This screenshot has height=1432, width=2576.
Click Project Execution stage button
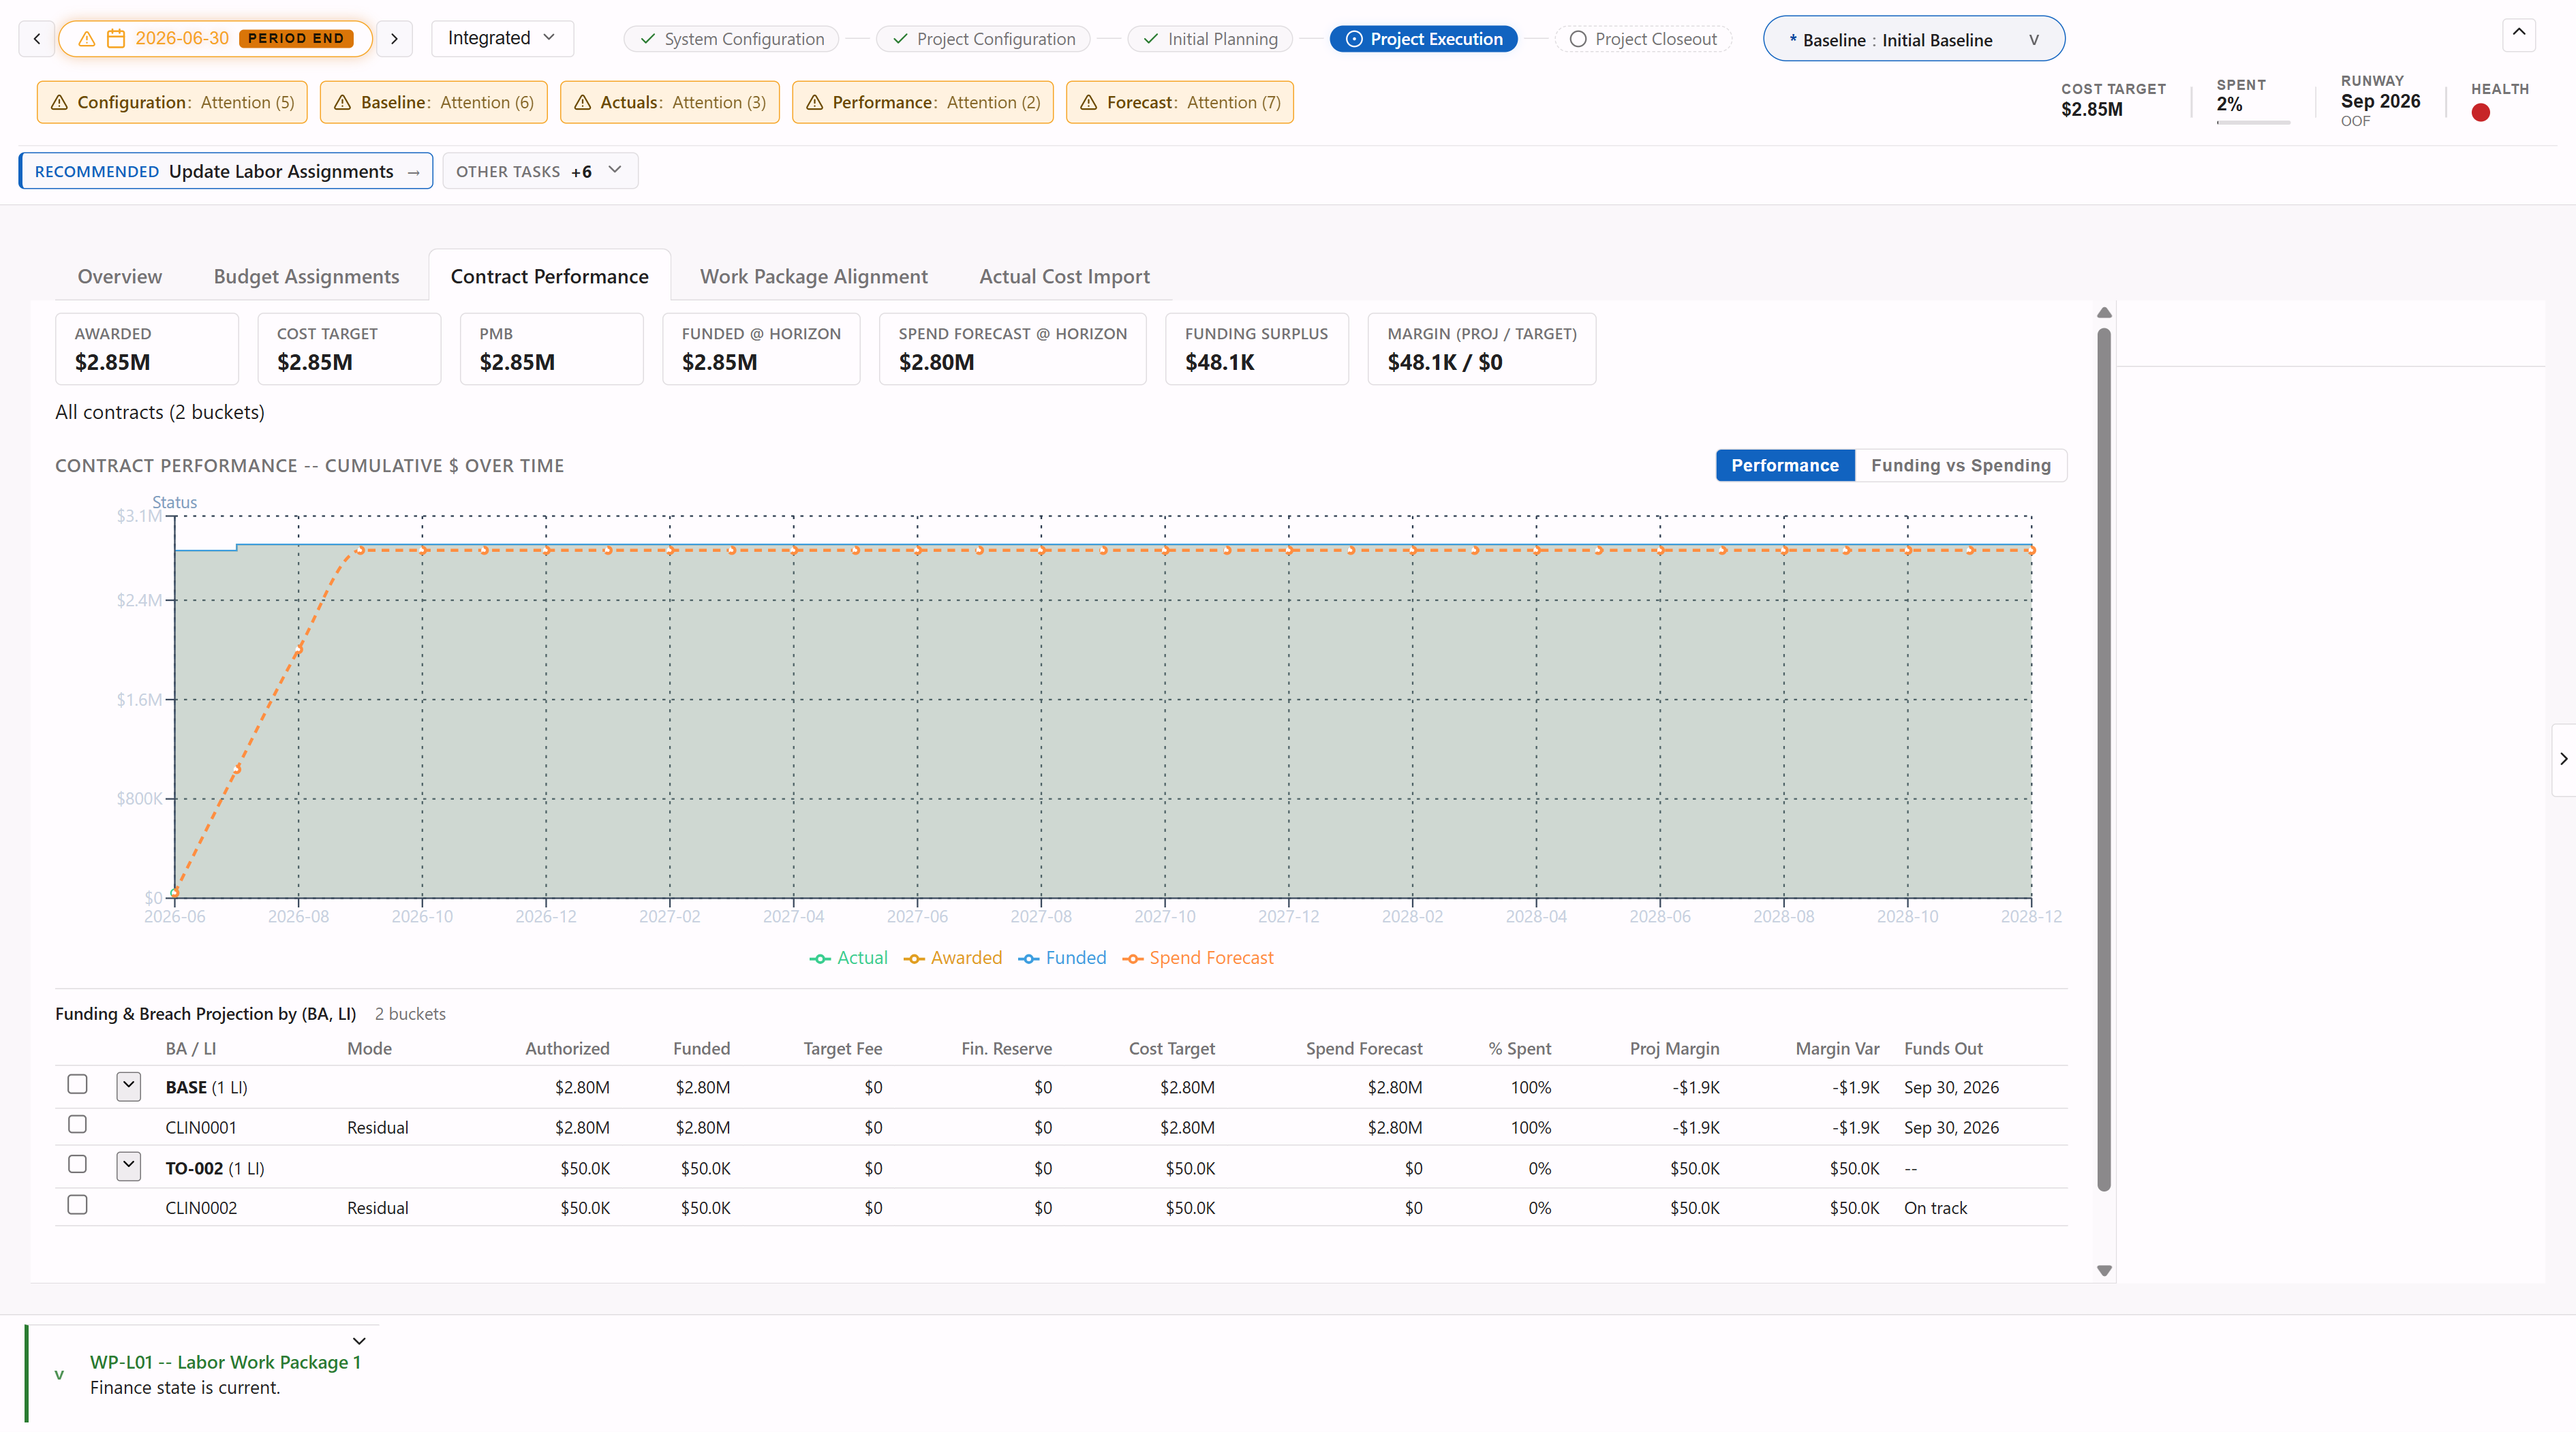(1423, 39)
